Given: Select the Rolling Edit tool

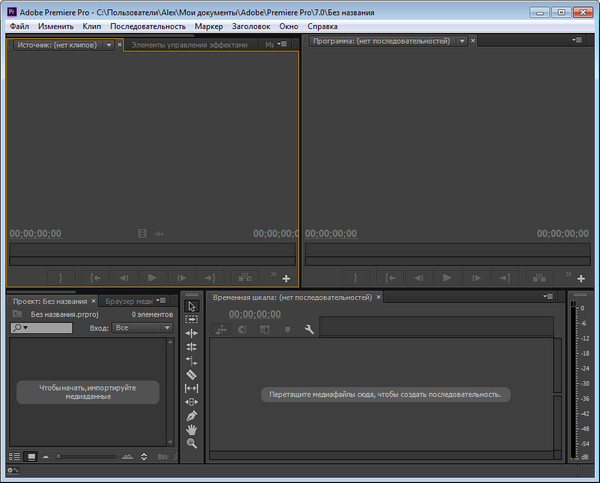Looking at the screenshot, I should pyautogui.click(x=192, y=347).
